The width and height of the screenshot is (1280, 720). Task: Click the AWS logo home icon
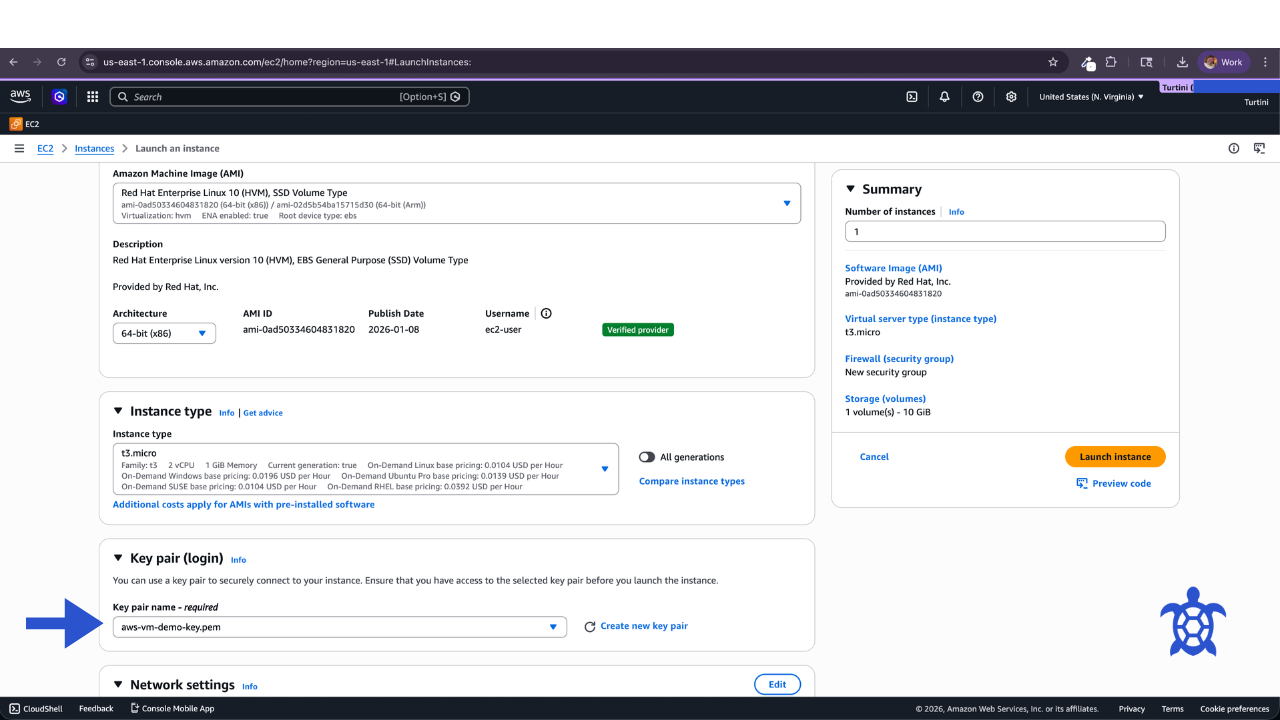(x=20, y=96)
